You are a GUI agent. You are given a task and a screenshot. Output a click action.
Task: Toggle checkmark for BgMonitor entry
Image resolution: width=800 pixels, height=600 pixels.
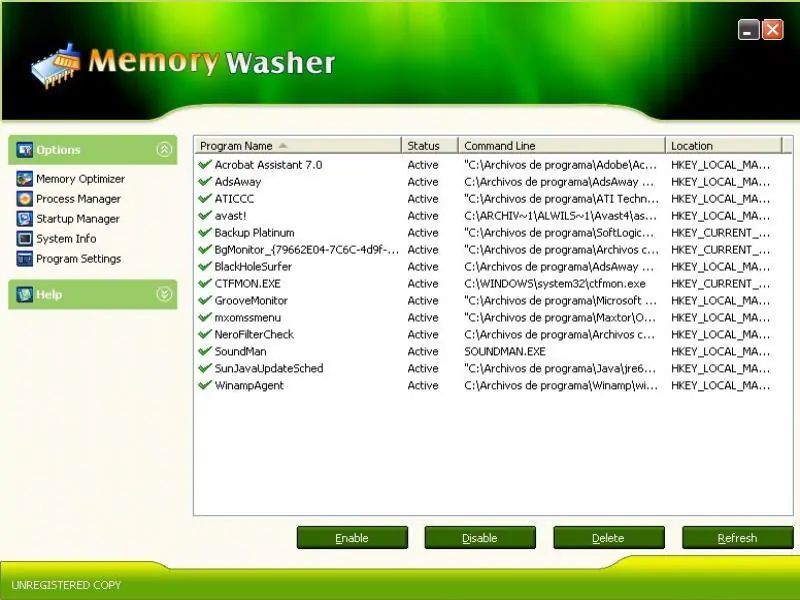pyautogui.click(x=205, y=249)
